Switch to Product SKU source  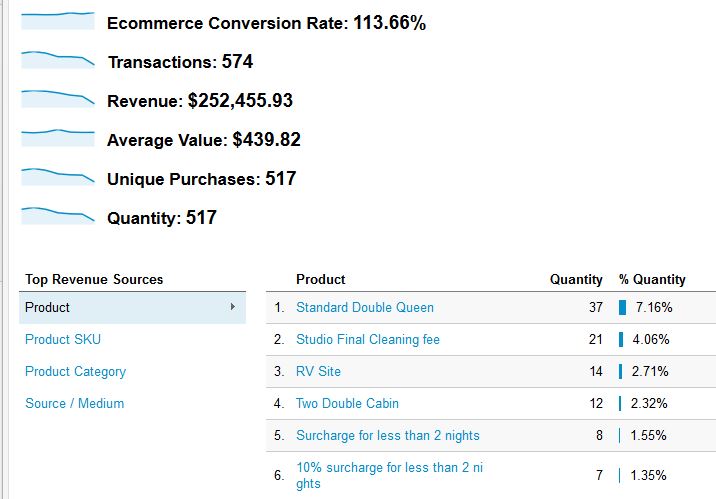(x=63, y=339)
